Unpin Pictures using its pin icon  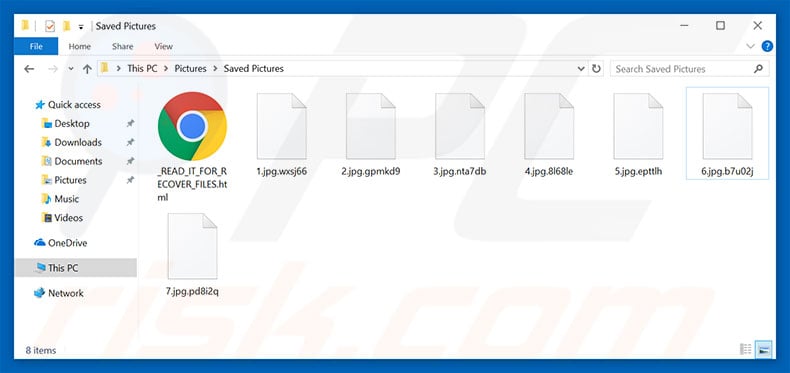130,180
